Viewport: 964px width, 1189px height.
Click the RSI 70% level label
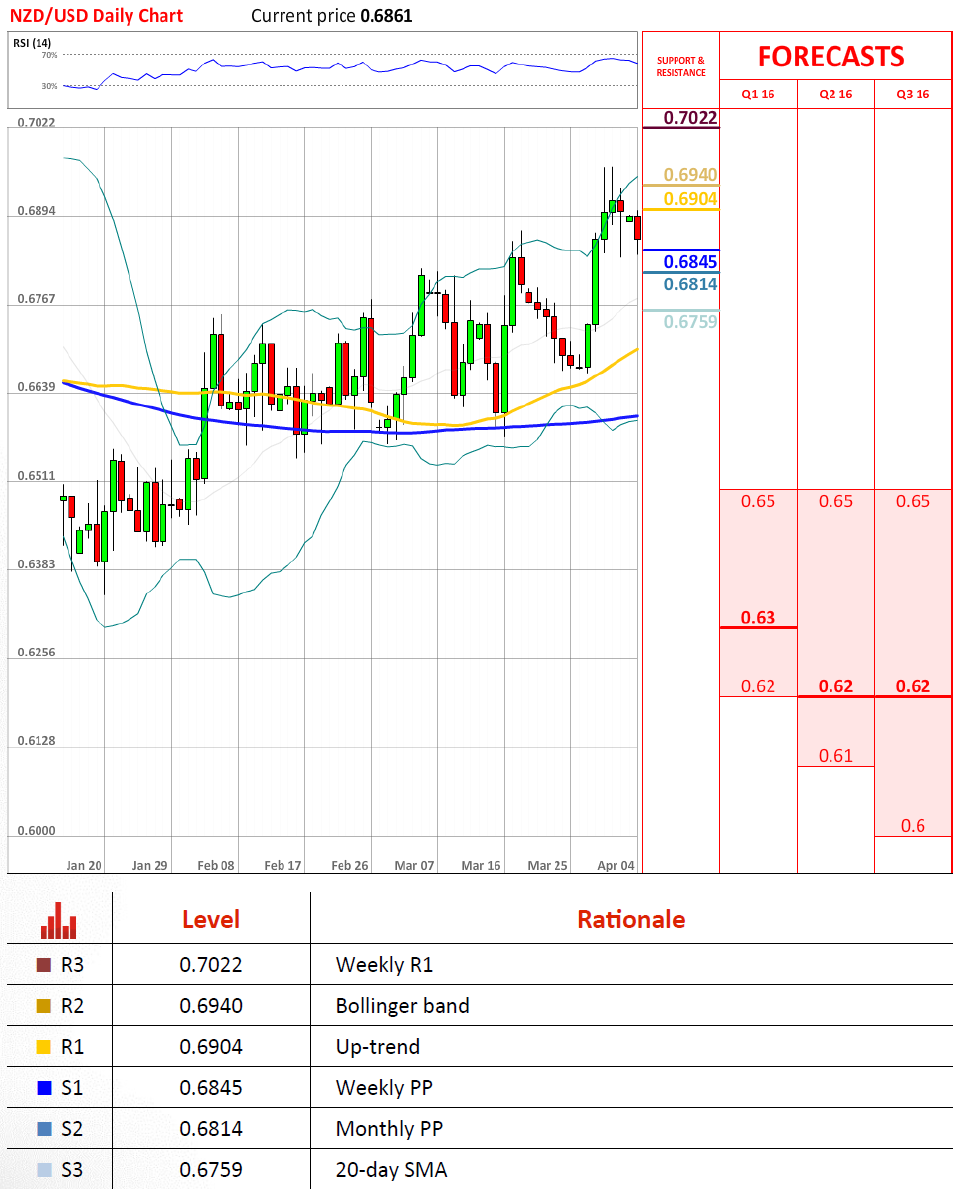coord(49,55)
